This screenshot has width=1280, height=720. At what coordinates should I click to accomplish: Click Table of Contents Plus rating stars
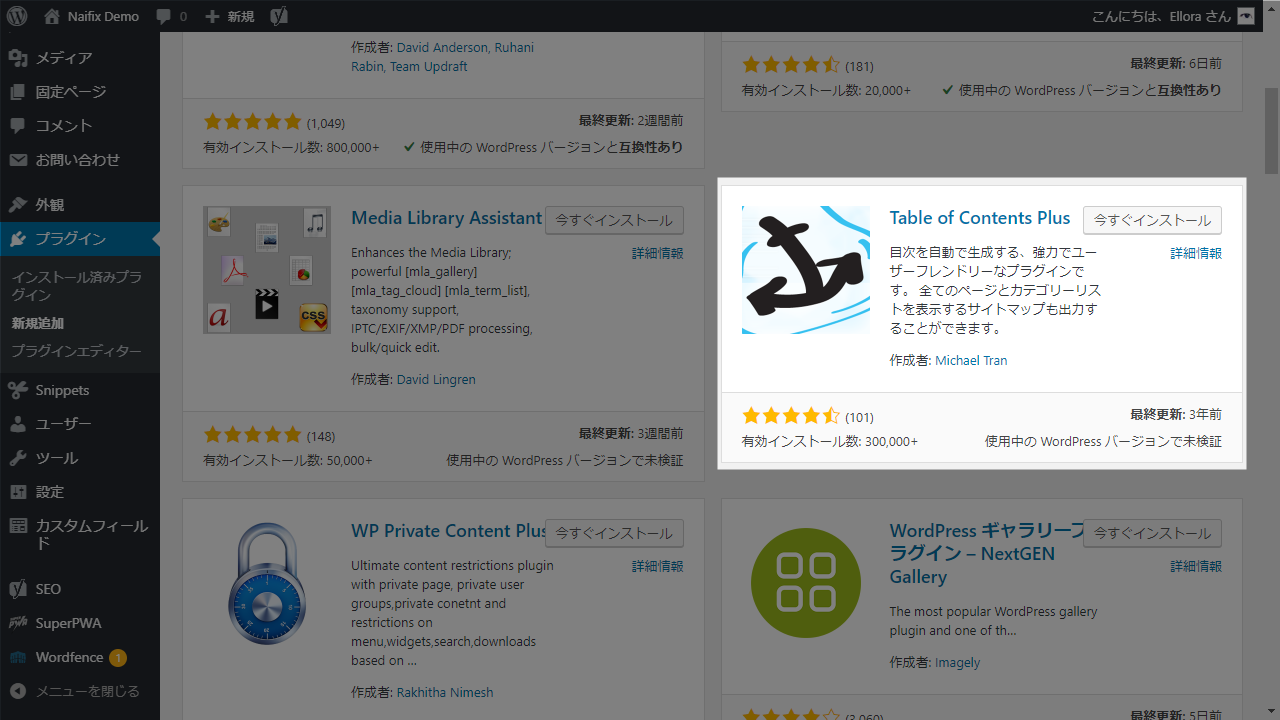[x=791, y=416]
